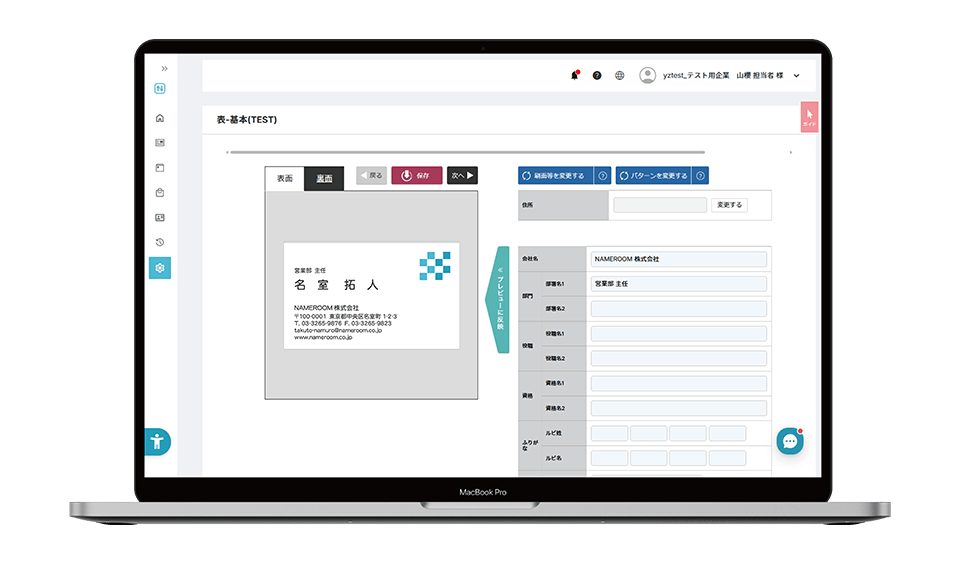This screenshot has height=564, width=960.
Task: Click the 会社名 field NAMEROOM 株式会社
Action: 678,259
